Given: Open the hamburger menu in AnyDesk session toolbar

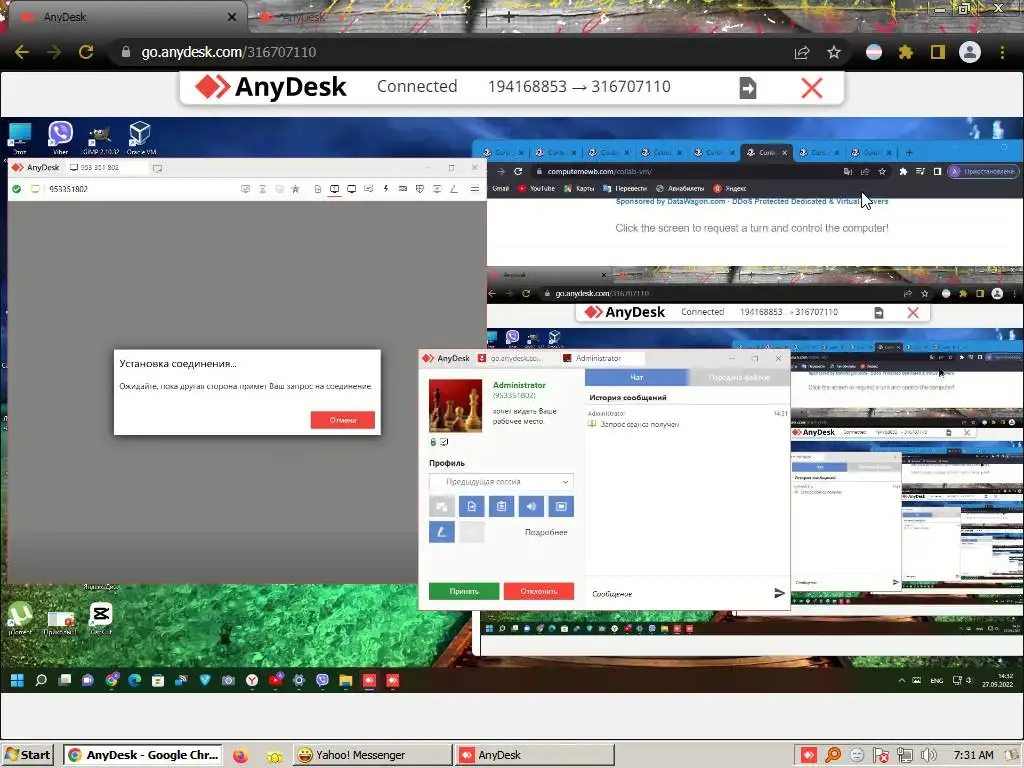Looking at the screenshot, I should (x=475, y=189).
